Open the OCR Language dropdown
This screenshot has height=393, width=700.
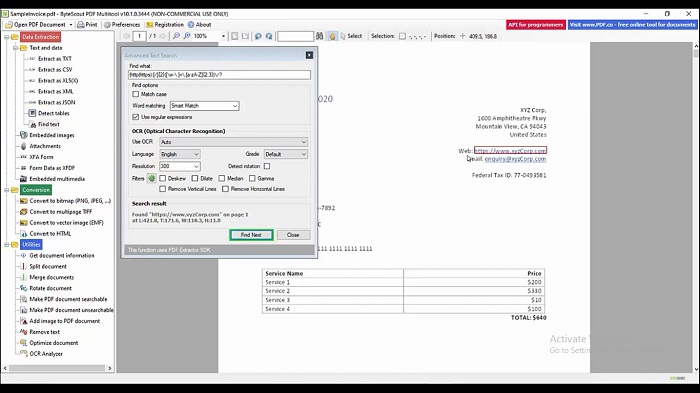coord(180,154)
